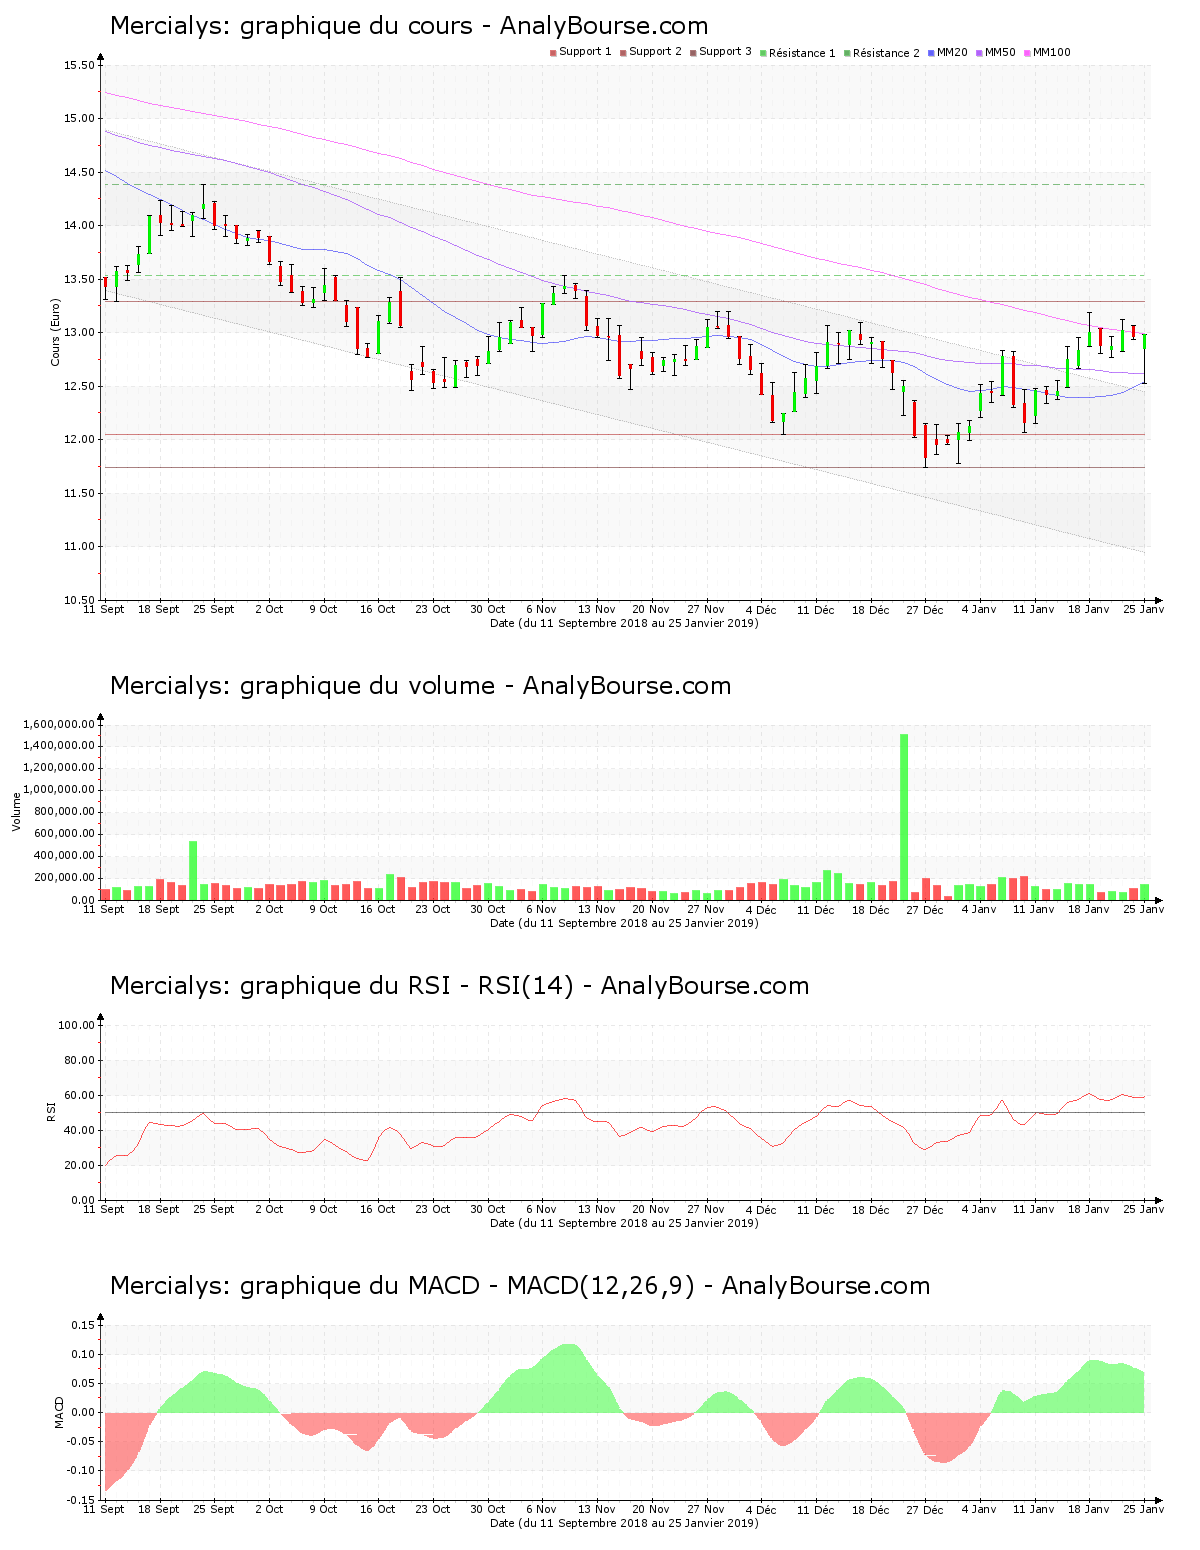Screen dimensions: 1200x1550
Task: Click the blue square beside MM20
Action: click(x=931, y=53)
